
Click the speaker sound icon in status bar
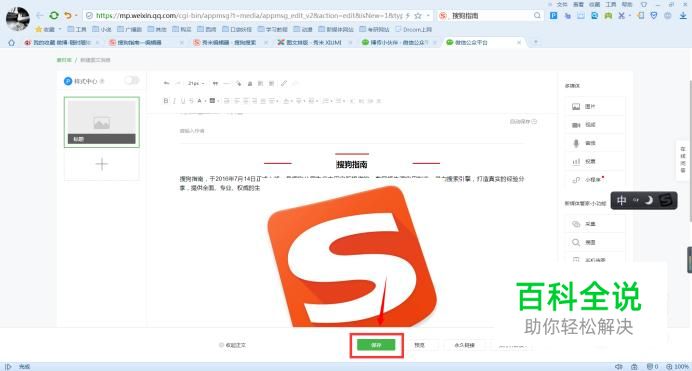click(x=619, y=367)
